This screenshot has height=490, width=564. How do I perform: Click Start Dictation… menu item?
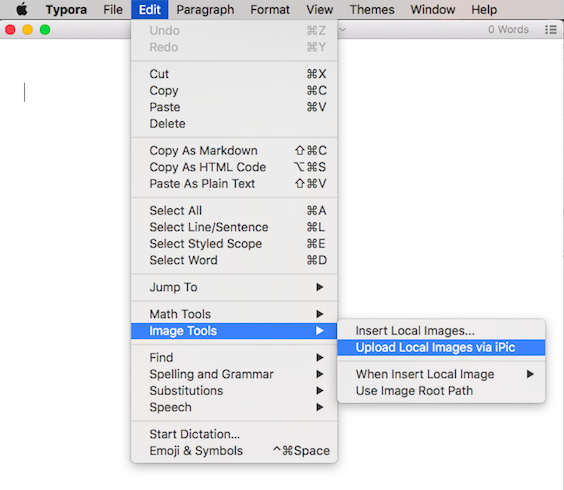234,434
